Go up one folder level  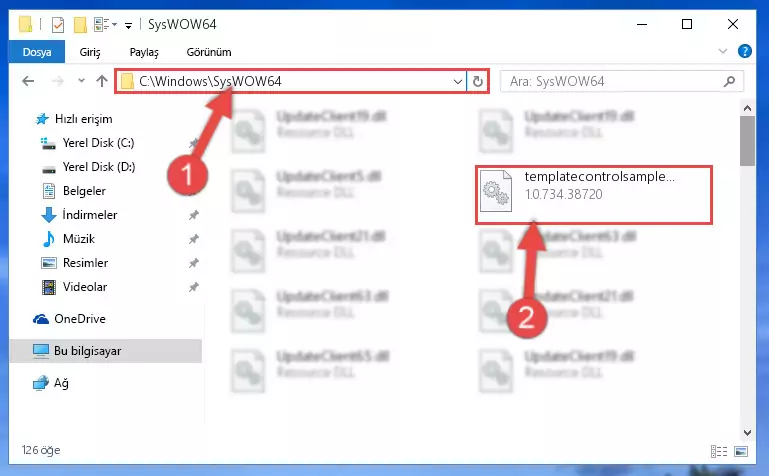coord(102,81)
